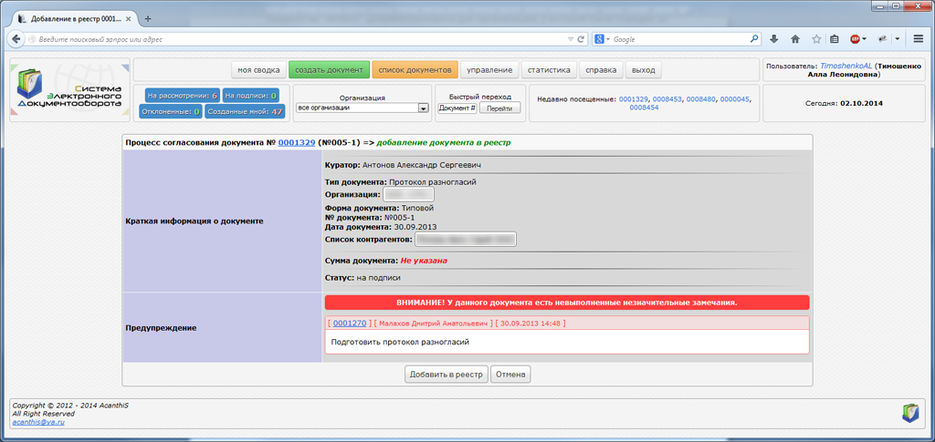The width and height of the screenshot is (935, 442).
Task: Open the search engine chooser arrow
Action: coord(608,39)
